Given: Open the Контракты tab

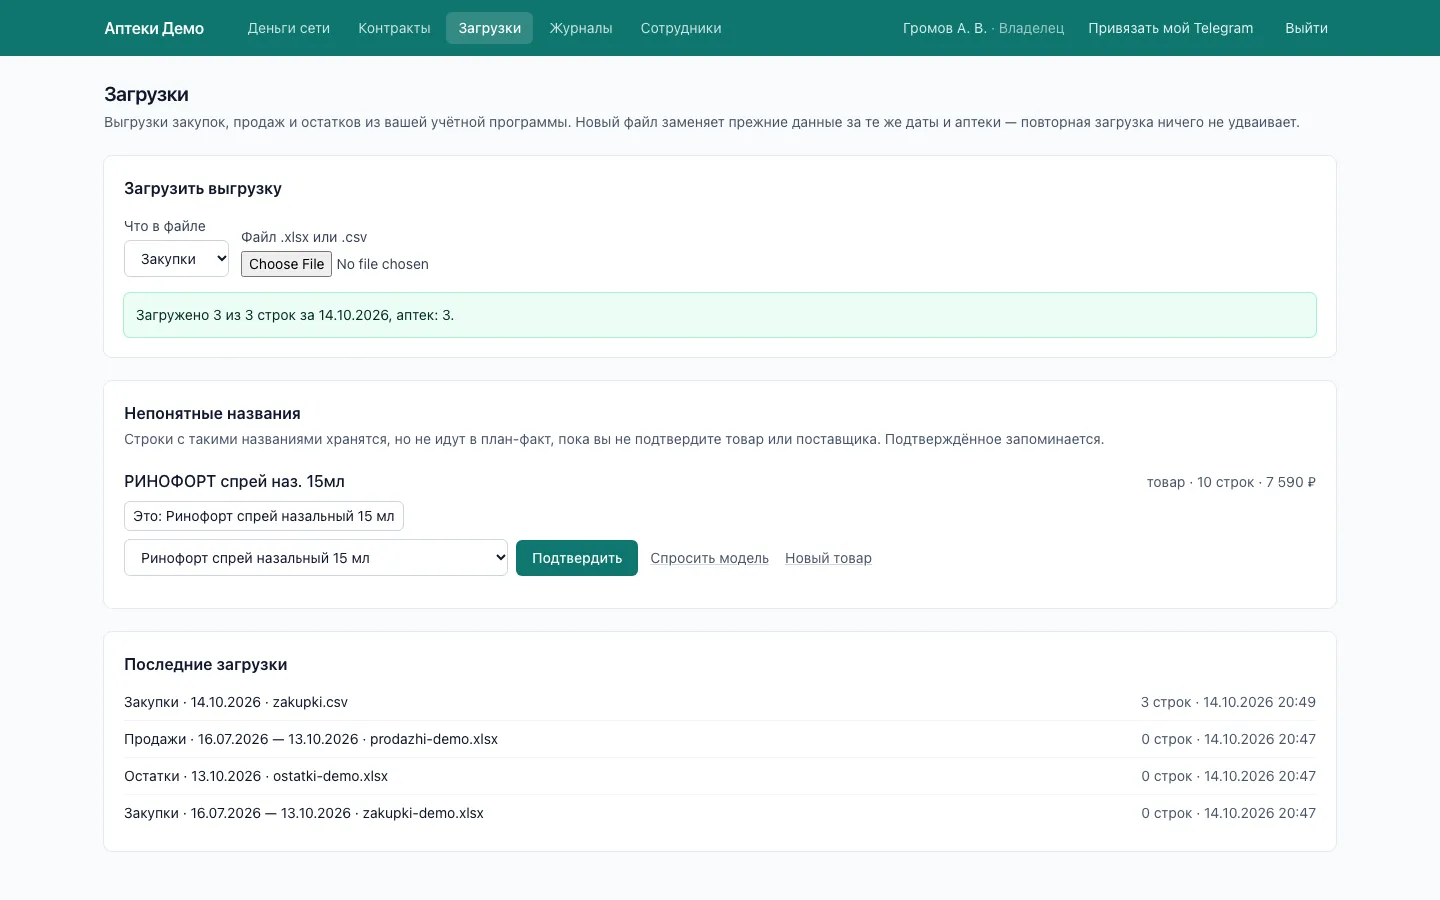Looking at the screenshot, I should pos(394,28).
